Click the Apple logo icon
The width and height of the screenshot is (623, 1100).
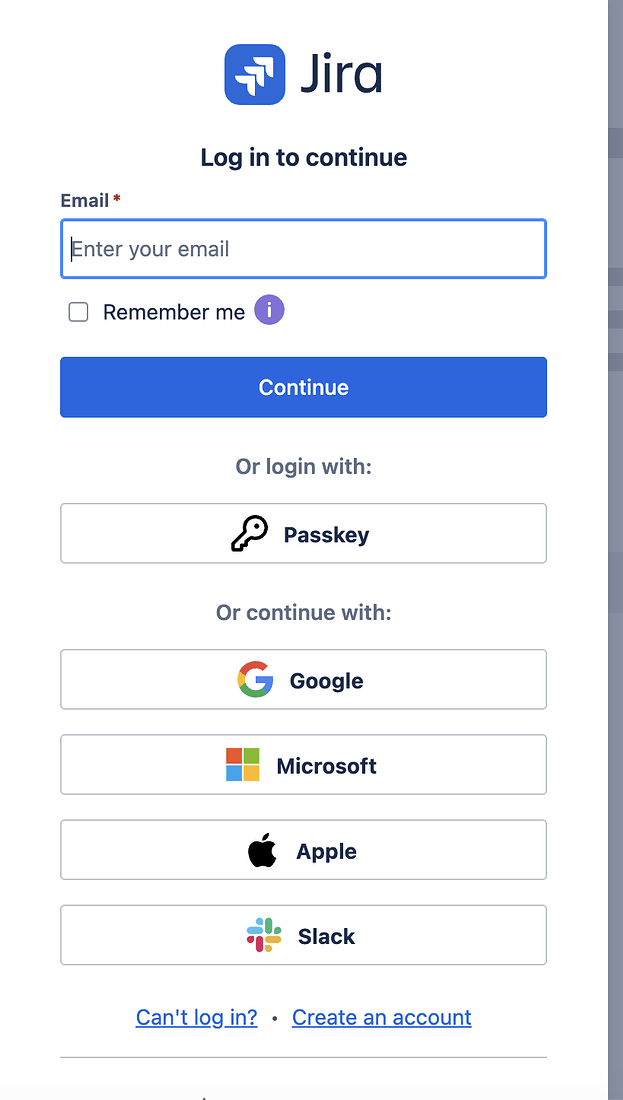(x=262, y=851)
